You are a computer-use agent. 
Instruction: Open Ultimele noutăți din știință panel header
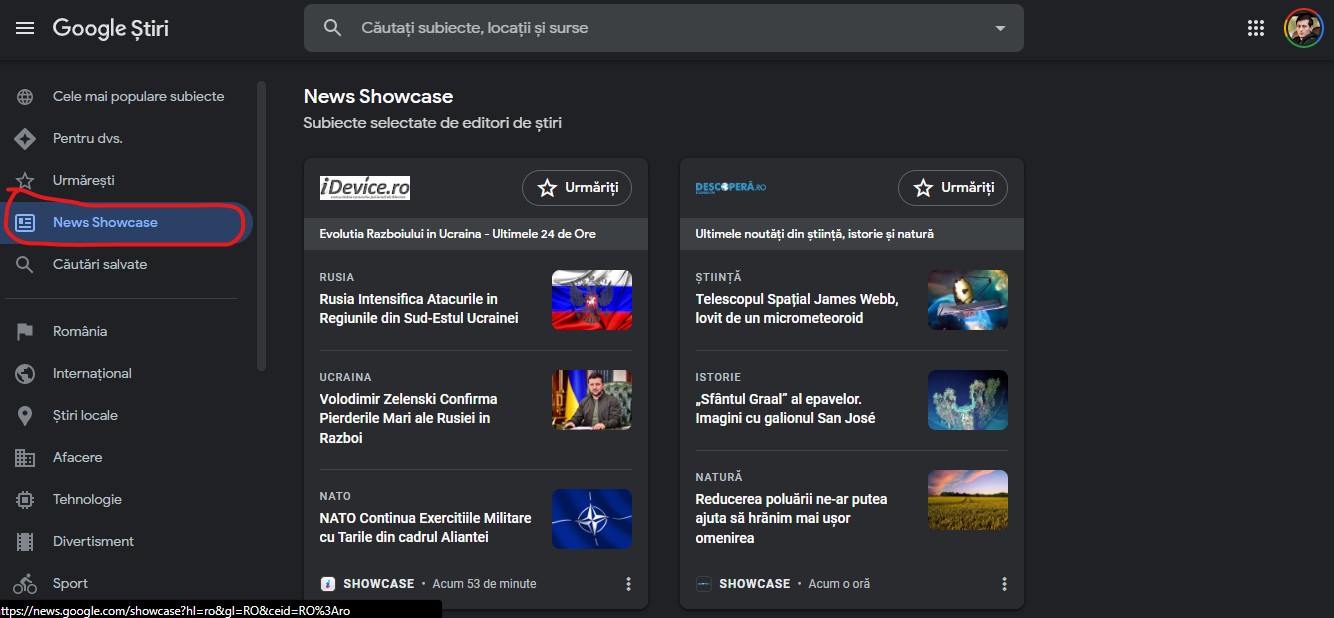pyautogui.click(x=852, y=234)
